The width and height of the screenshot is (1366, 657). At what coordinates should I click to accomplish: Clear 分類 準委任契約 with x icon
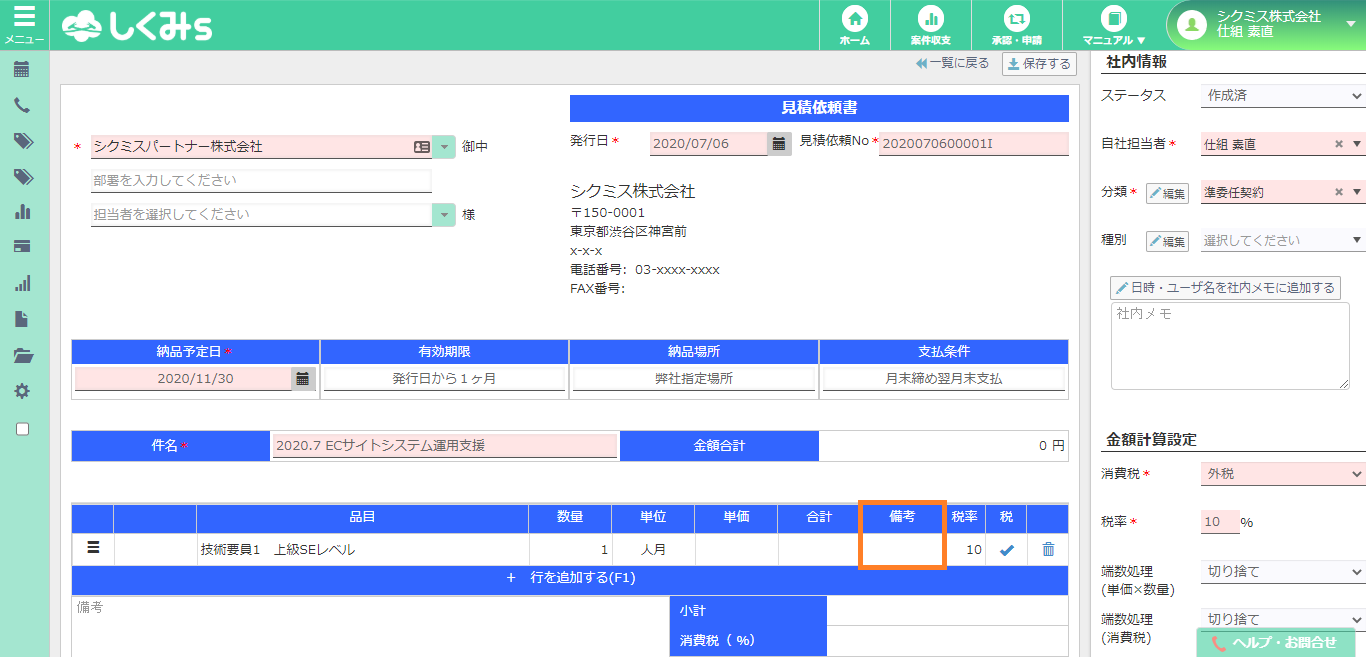click(x=1339, y=192)
